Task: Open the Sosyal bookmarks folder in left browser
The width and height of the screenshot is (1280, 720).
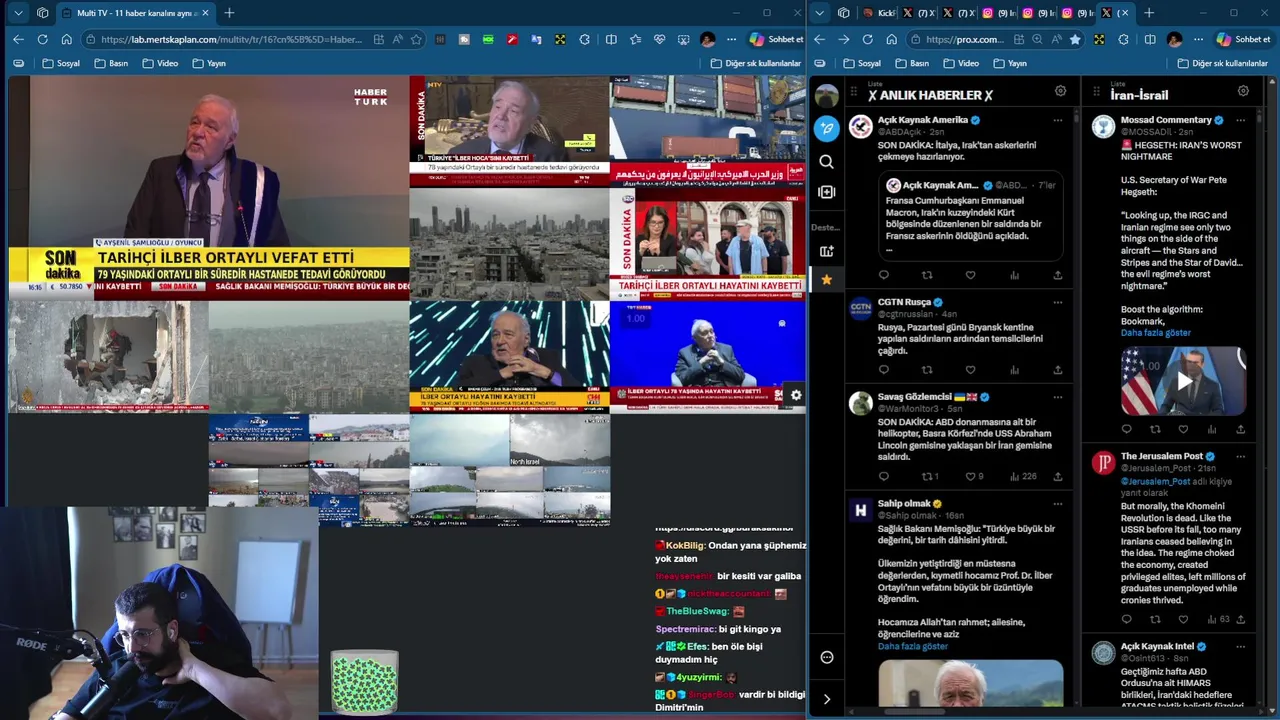Action: tap(61, 63)
